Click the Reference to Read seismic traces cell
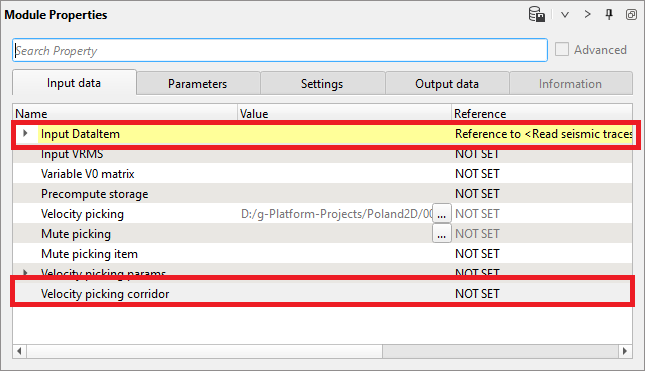Viewport: 645px width, 371px height. [x=543, y=134]
